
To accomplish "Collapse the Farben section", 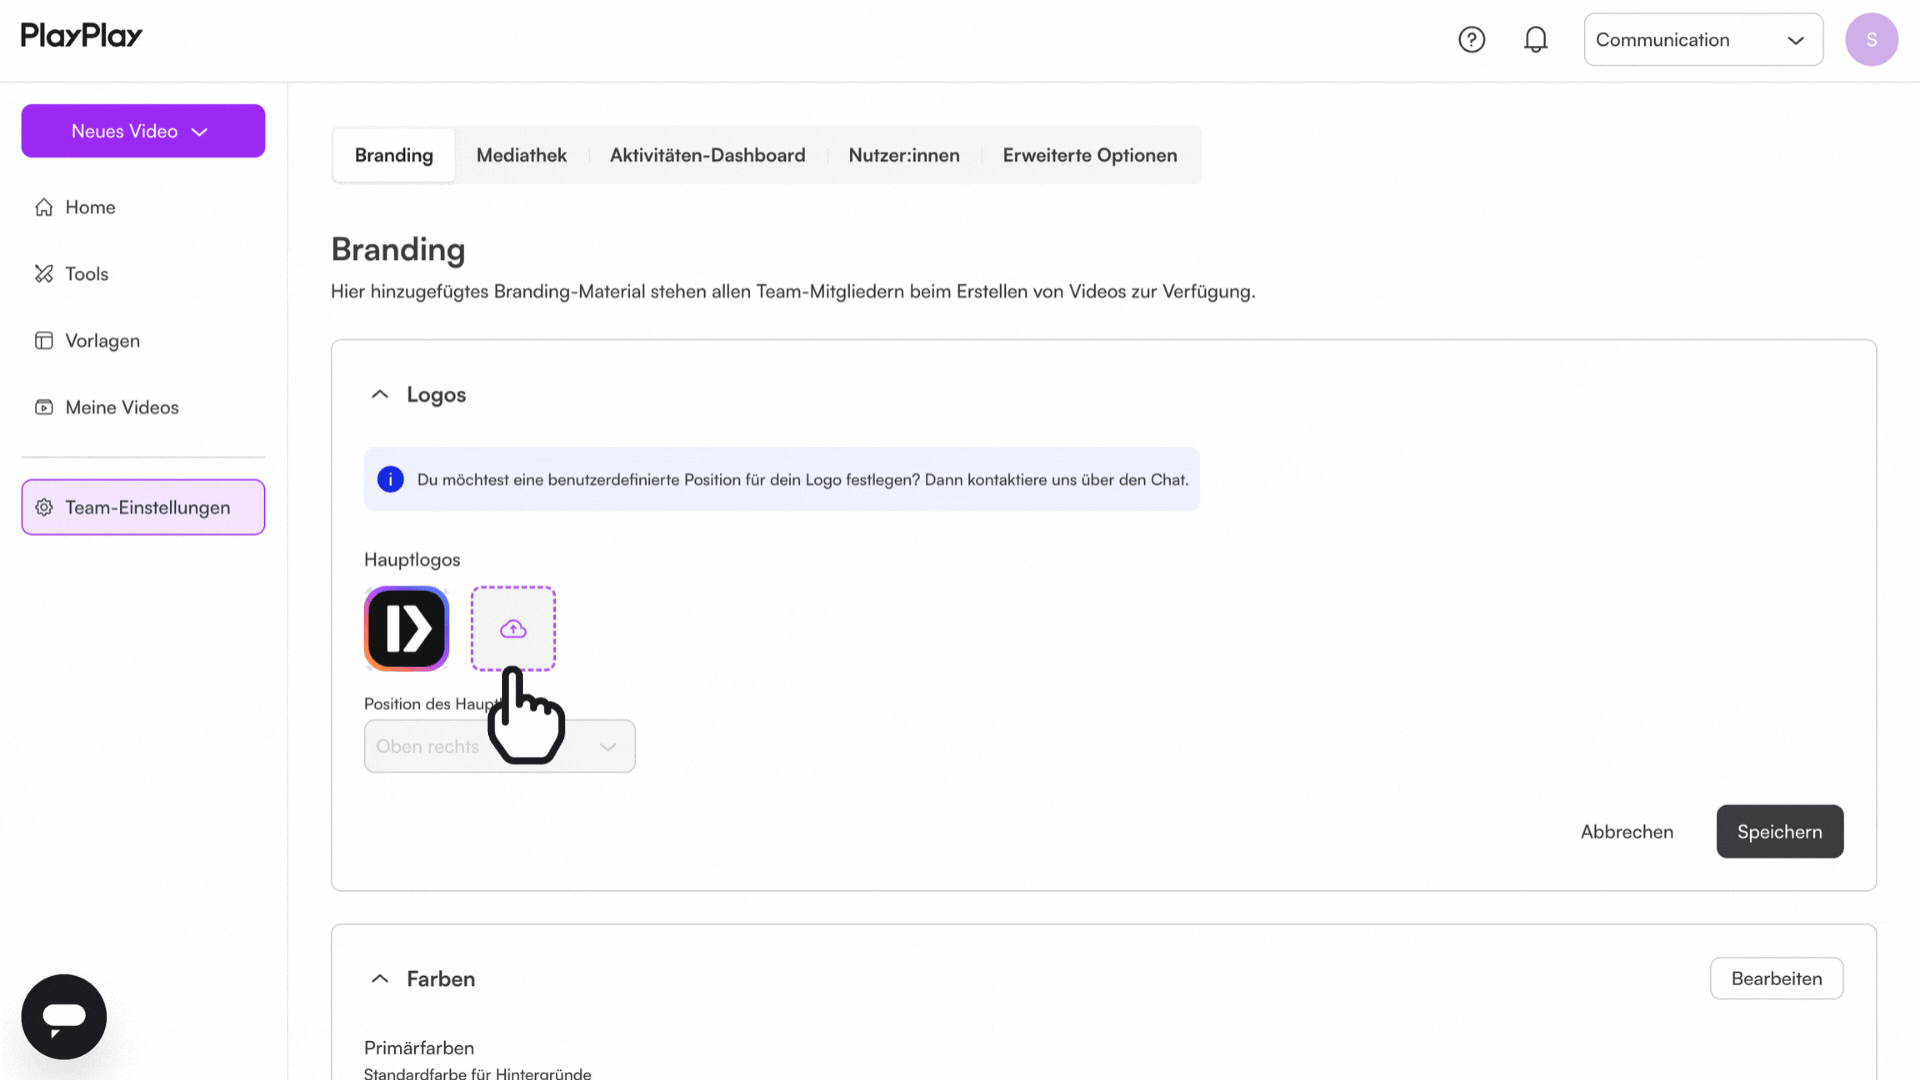I will click(x=379, y=978).
